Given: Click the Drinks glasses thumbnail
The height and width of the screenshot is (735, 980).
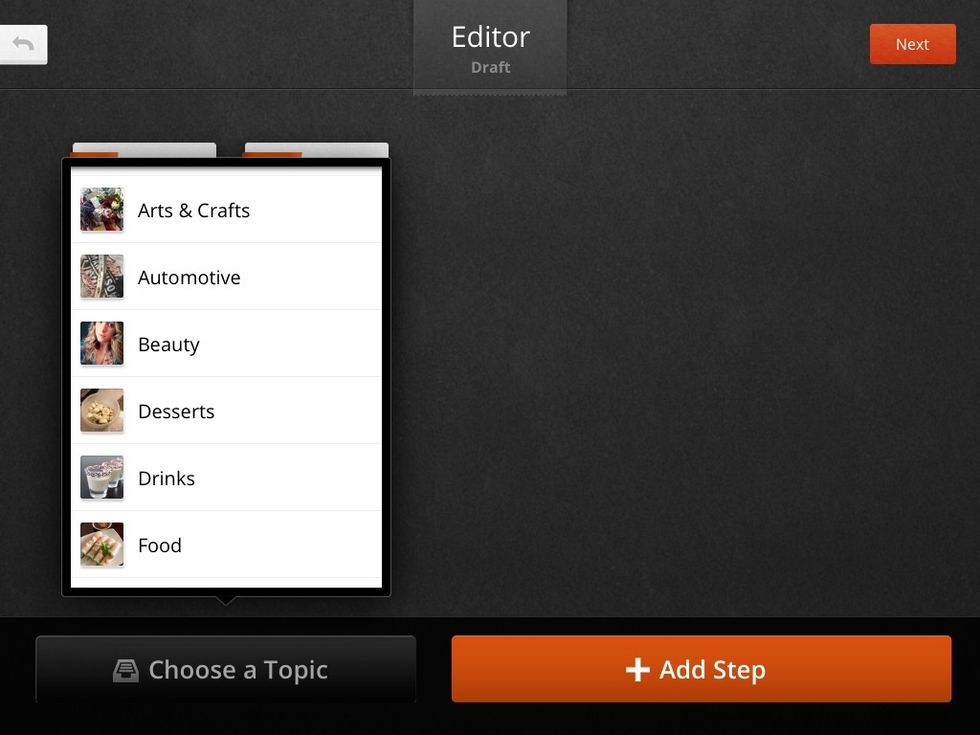Looking at the screenshot, I should [102, 477].
